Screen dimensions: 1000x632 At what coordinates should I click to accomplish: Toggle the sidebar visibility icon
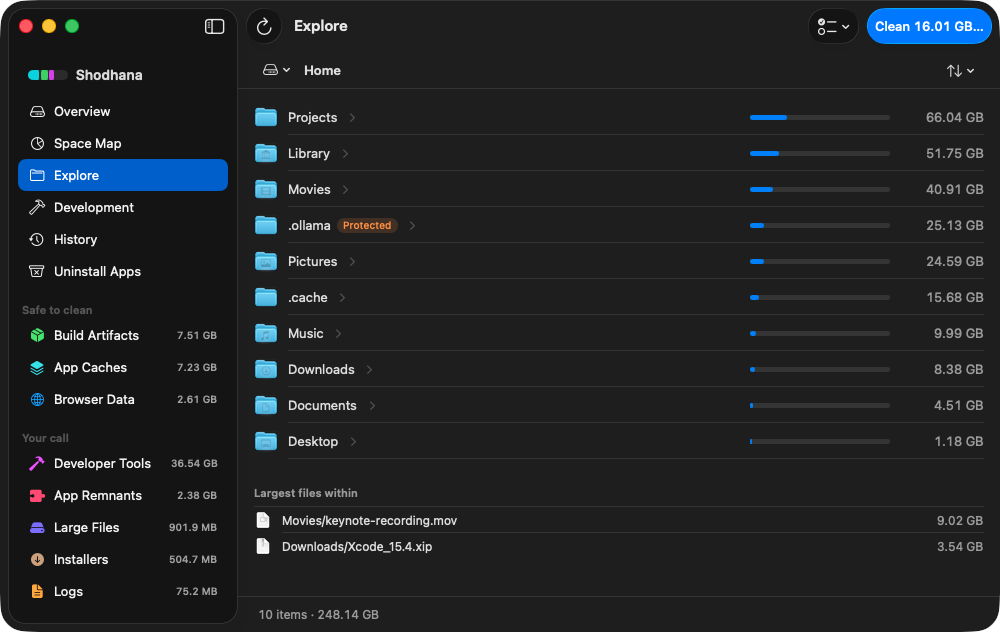point(214,26)
